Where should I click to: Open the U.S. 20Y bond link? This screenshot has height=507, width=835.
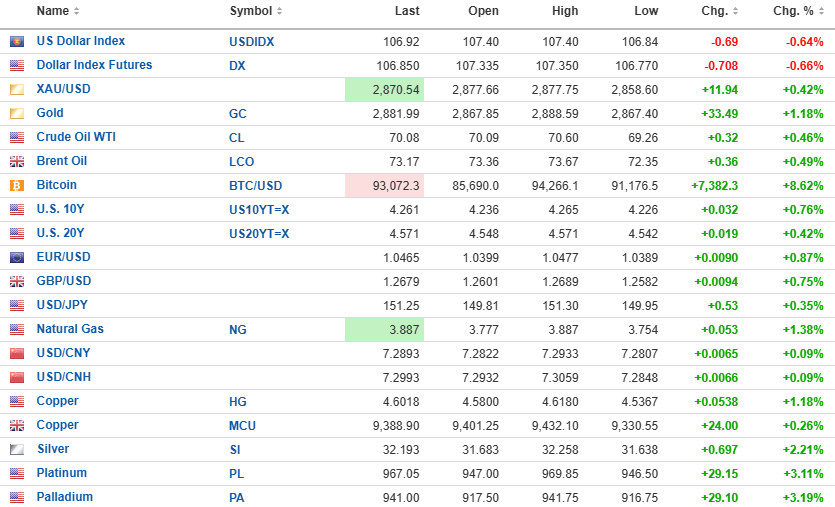(60, 233)
